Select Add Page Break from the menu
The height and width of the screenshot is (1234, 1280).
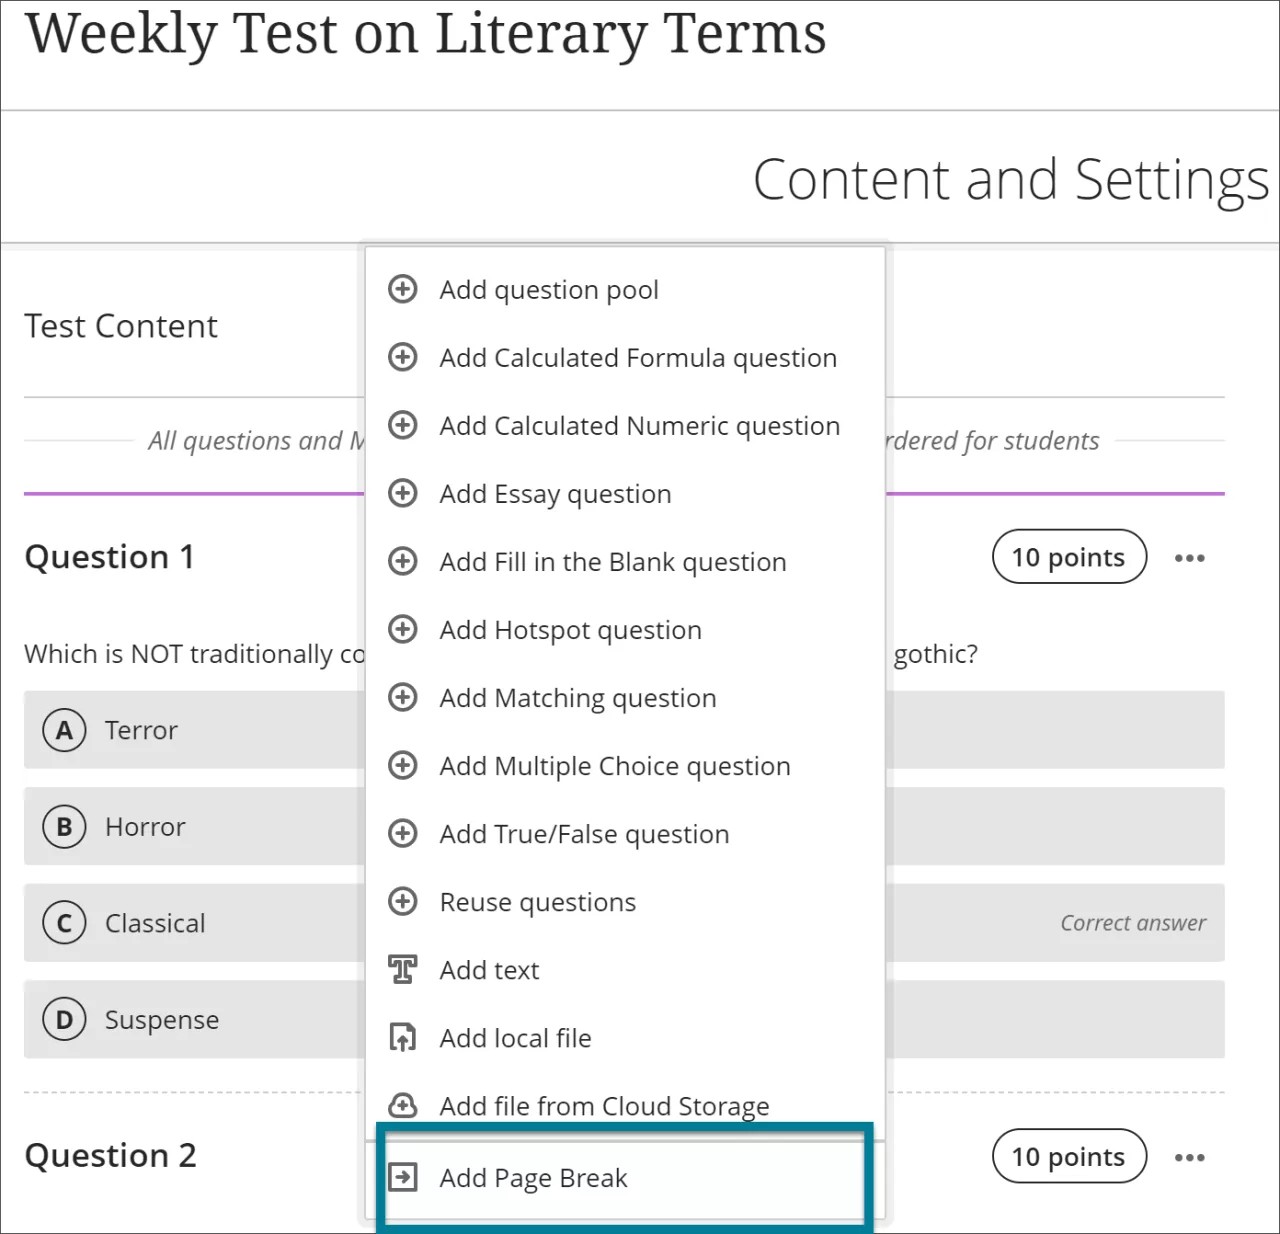[533, 1178]
